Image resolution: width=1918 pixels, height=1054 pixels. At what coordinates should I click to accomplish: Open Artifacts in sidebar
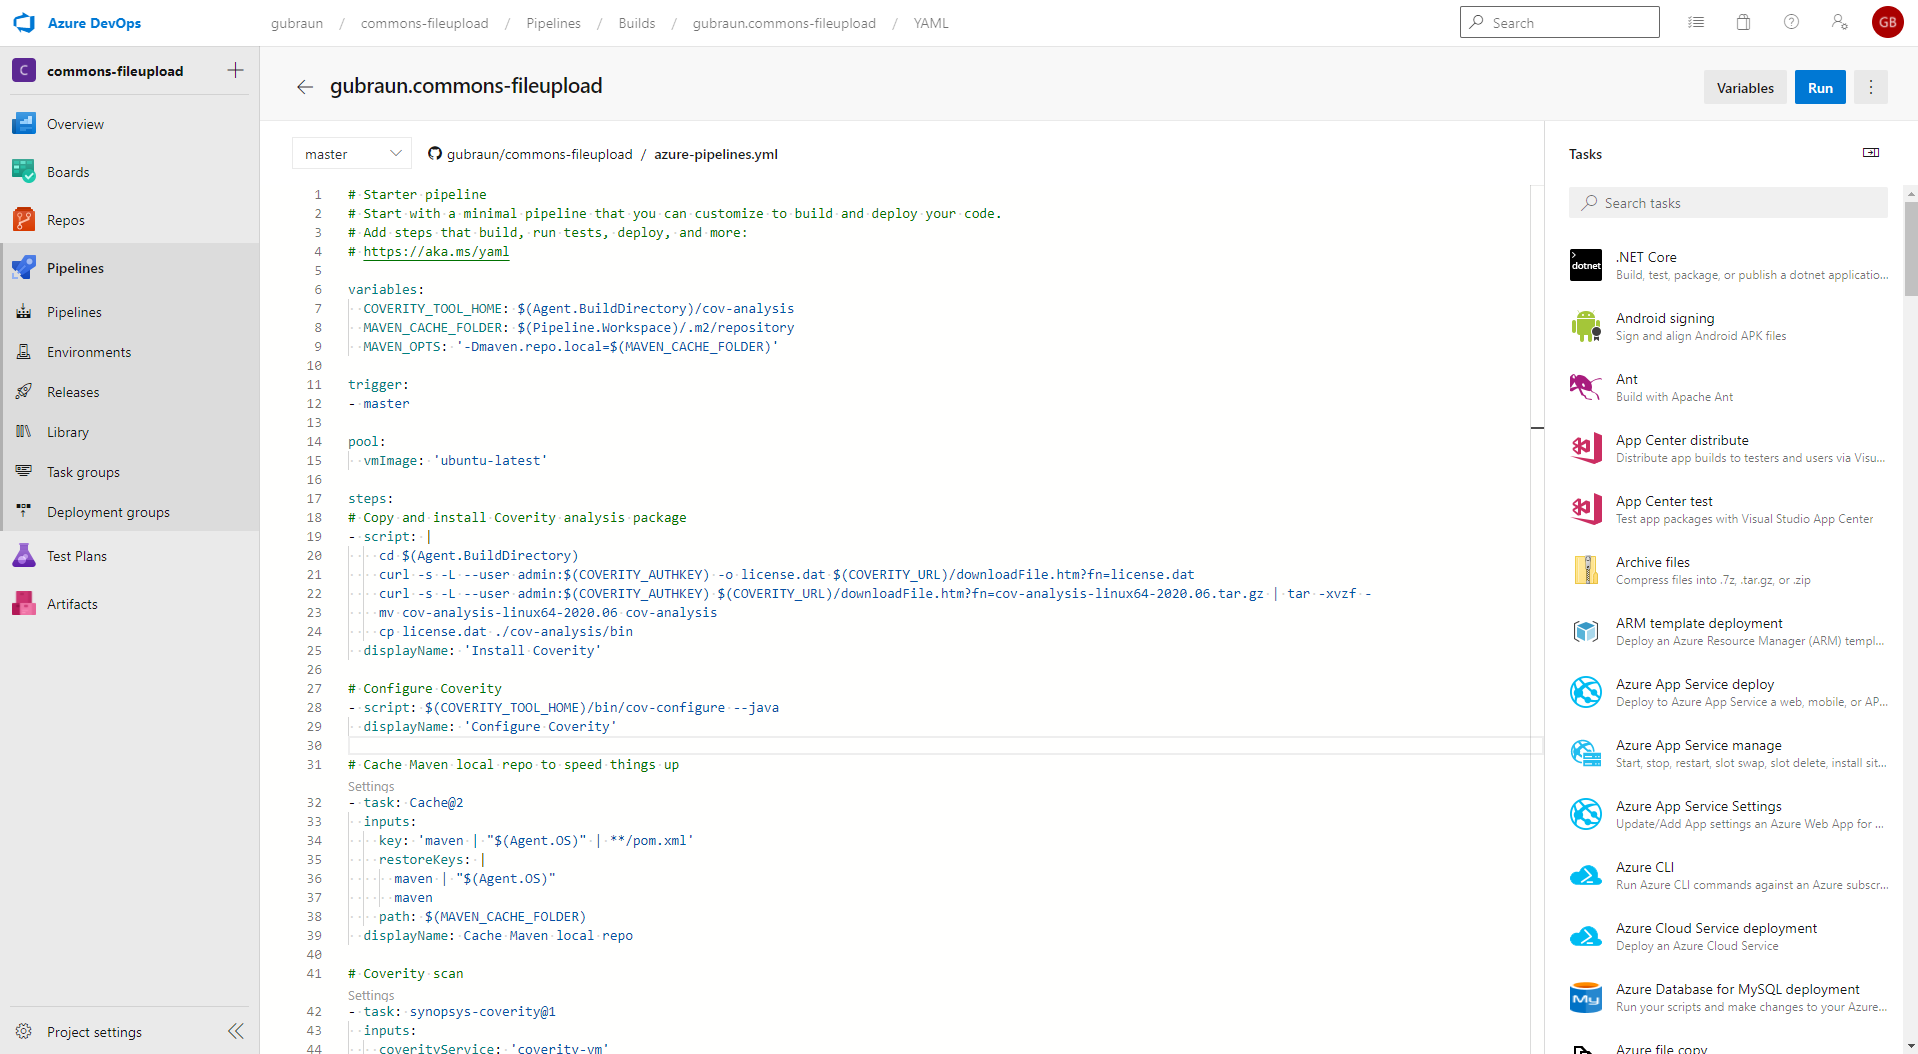[130, 604]
